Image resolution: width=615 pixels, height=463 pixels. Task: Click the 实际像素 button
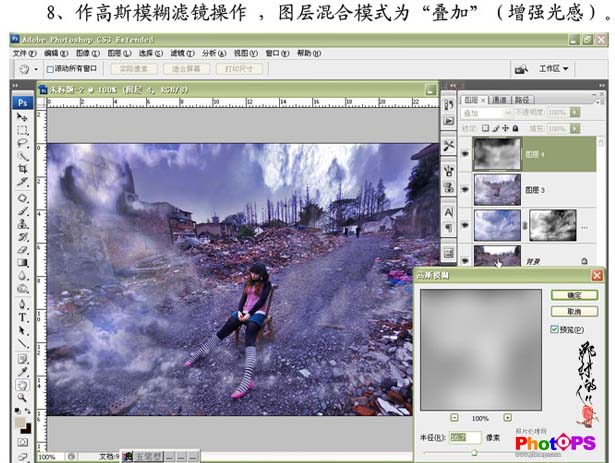134,69
